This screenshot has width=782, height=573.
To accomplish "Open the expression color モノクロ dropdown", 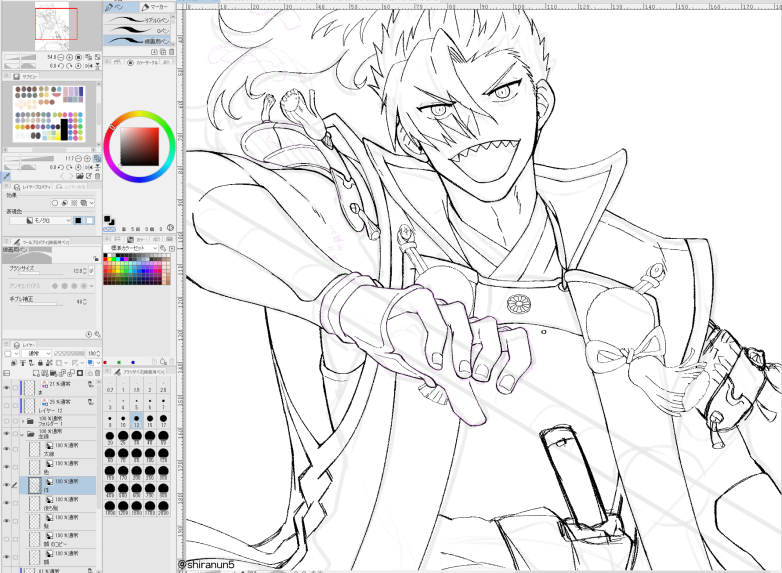I will click(x=41, y=220).
